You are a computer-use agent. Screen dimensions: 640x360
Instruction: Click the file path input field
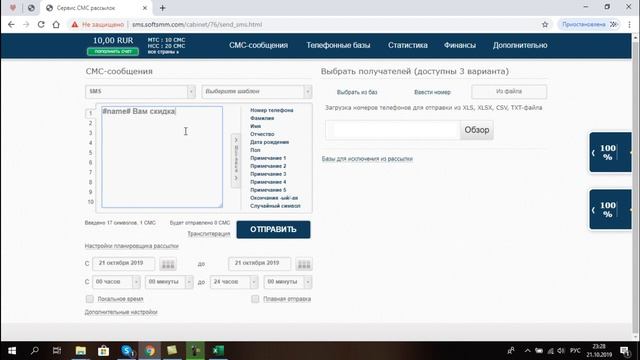(x=393, y=130)
